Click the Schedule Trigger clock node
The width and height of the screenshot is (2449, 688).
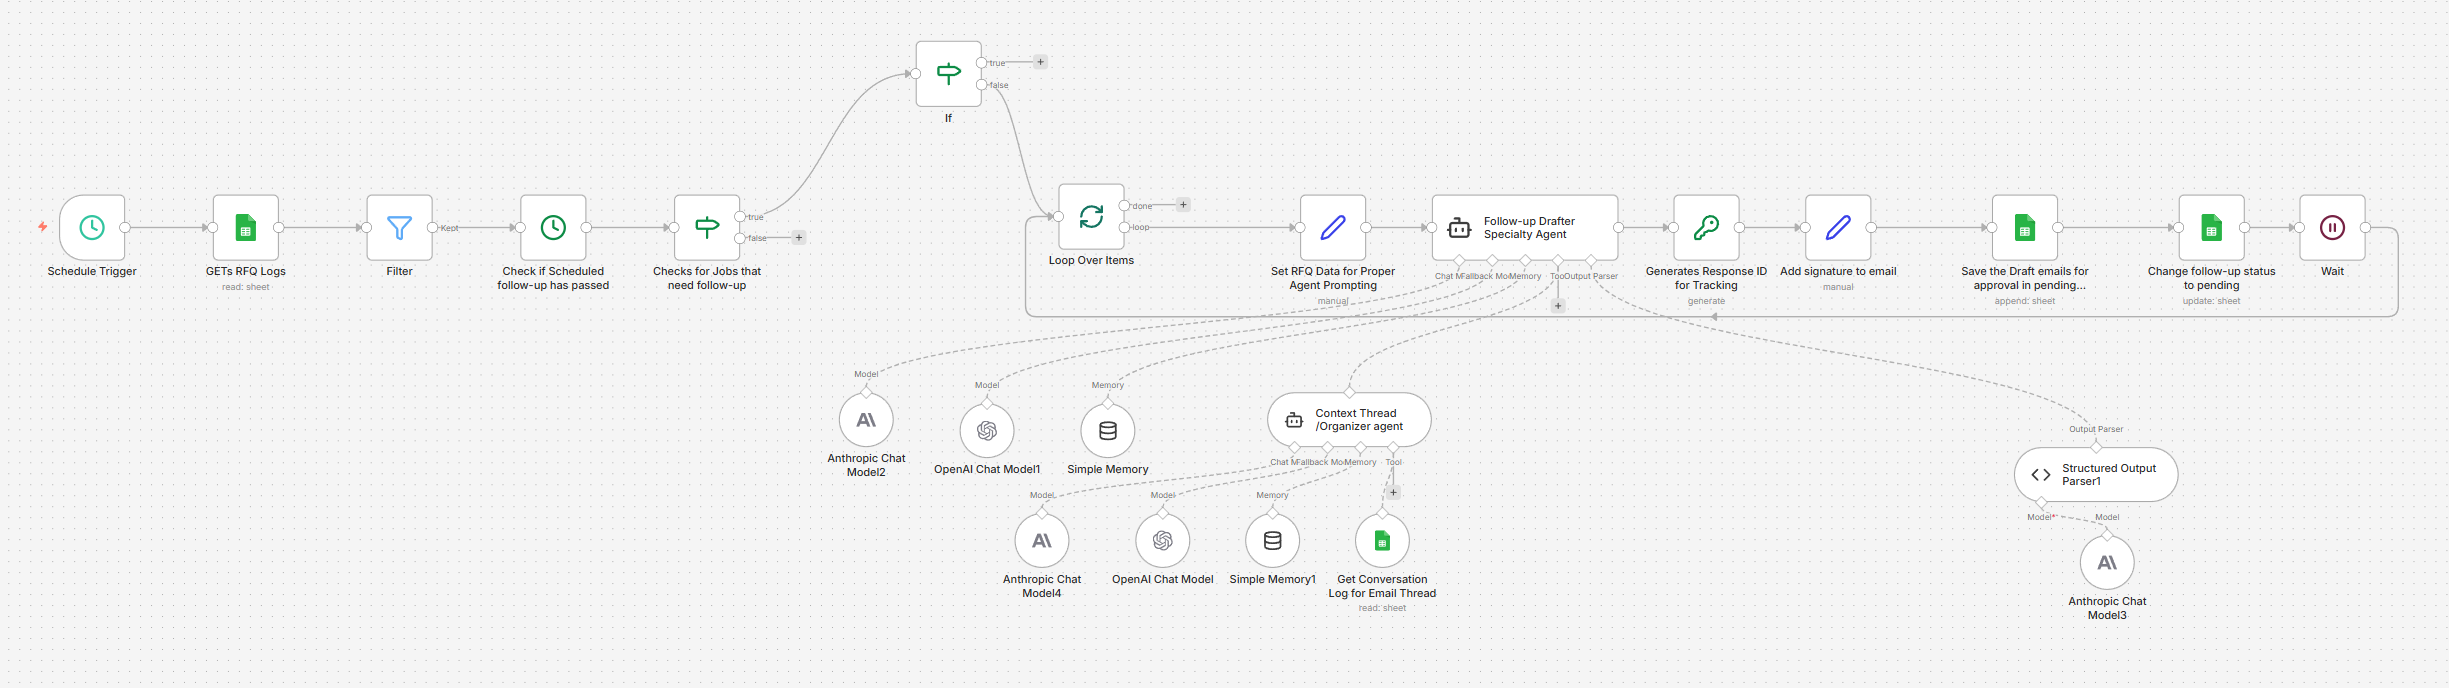(x=92, y=228)
